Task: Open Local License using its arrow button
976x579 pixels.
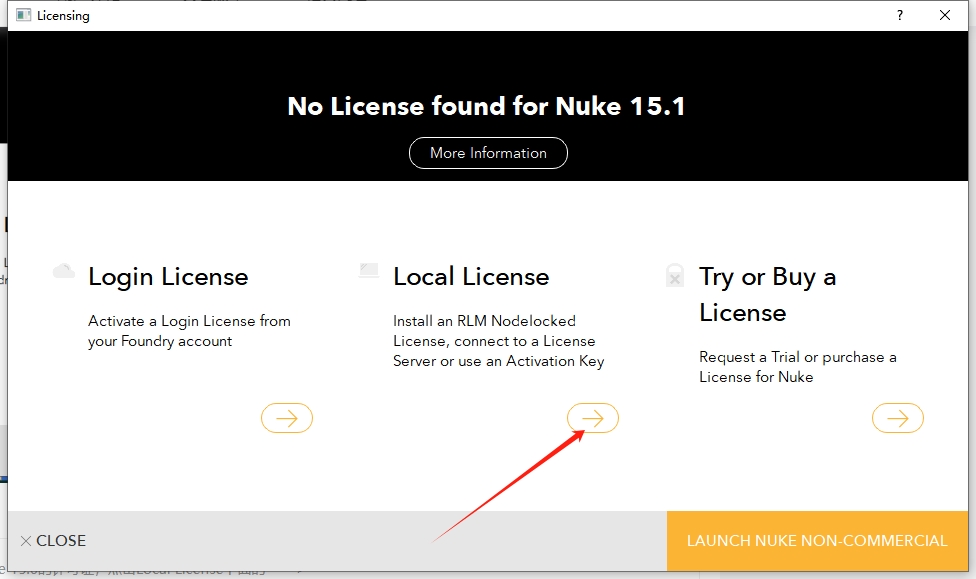Action: tap(593, 418)
